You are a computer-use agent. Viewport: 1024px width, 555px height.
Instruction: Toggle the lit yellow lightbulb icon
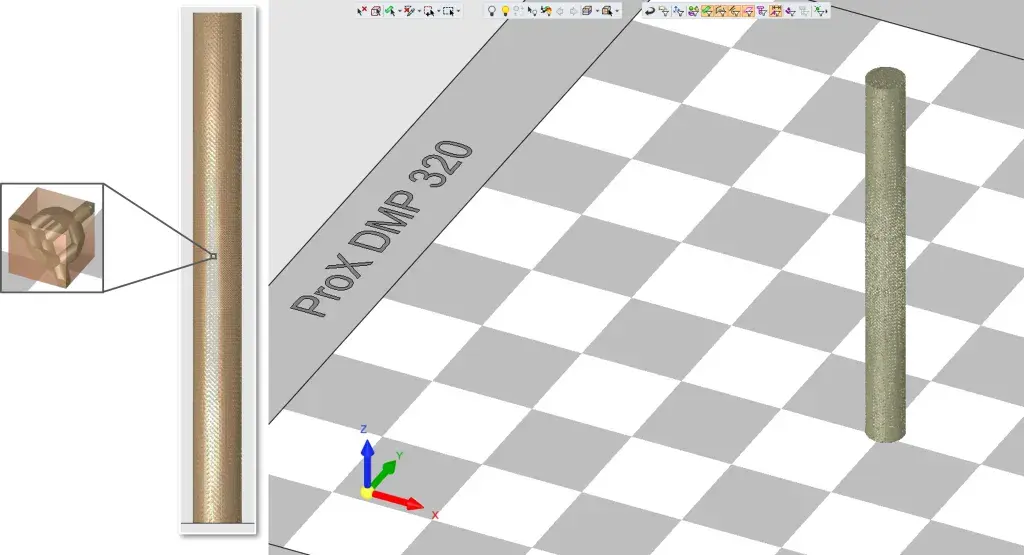505,11
